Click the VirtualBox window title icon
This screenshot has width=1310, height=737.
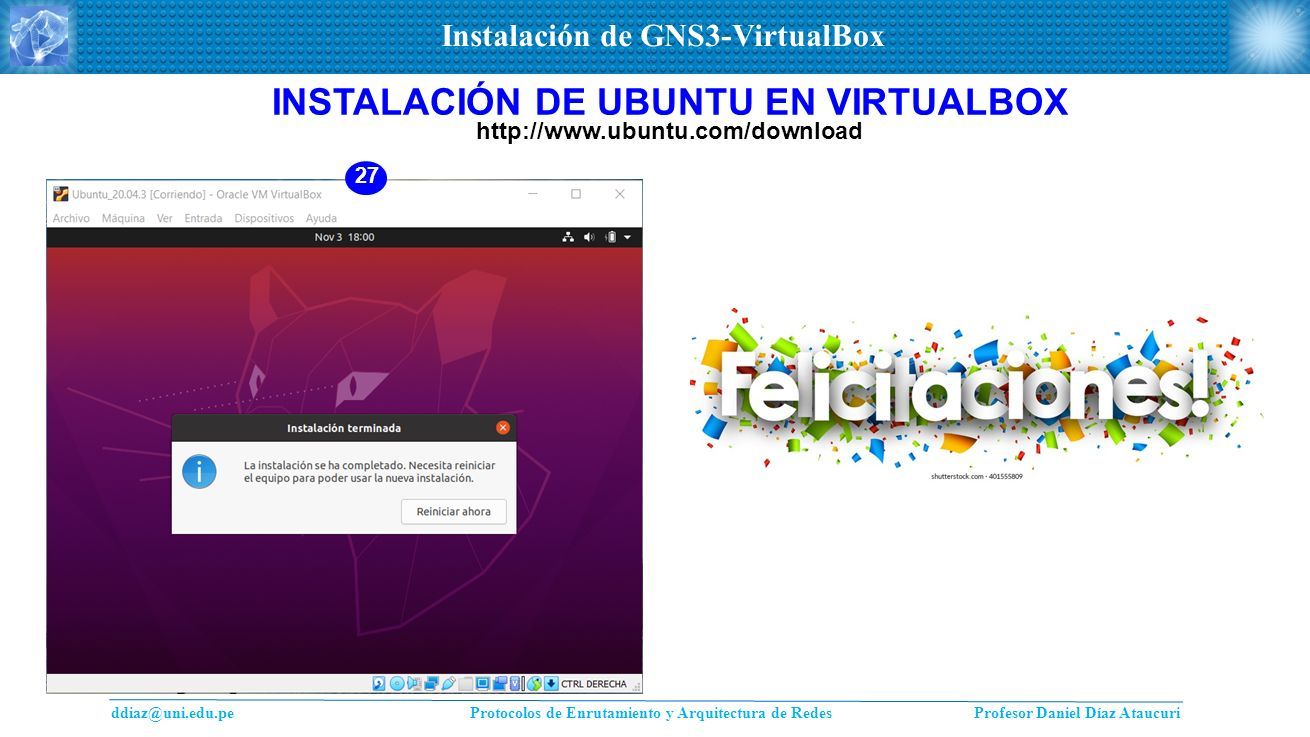pyautogui.click(x=60, y=194)
